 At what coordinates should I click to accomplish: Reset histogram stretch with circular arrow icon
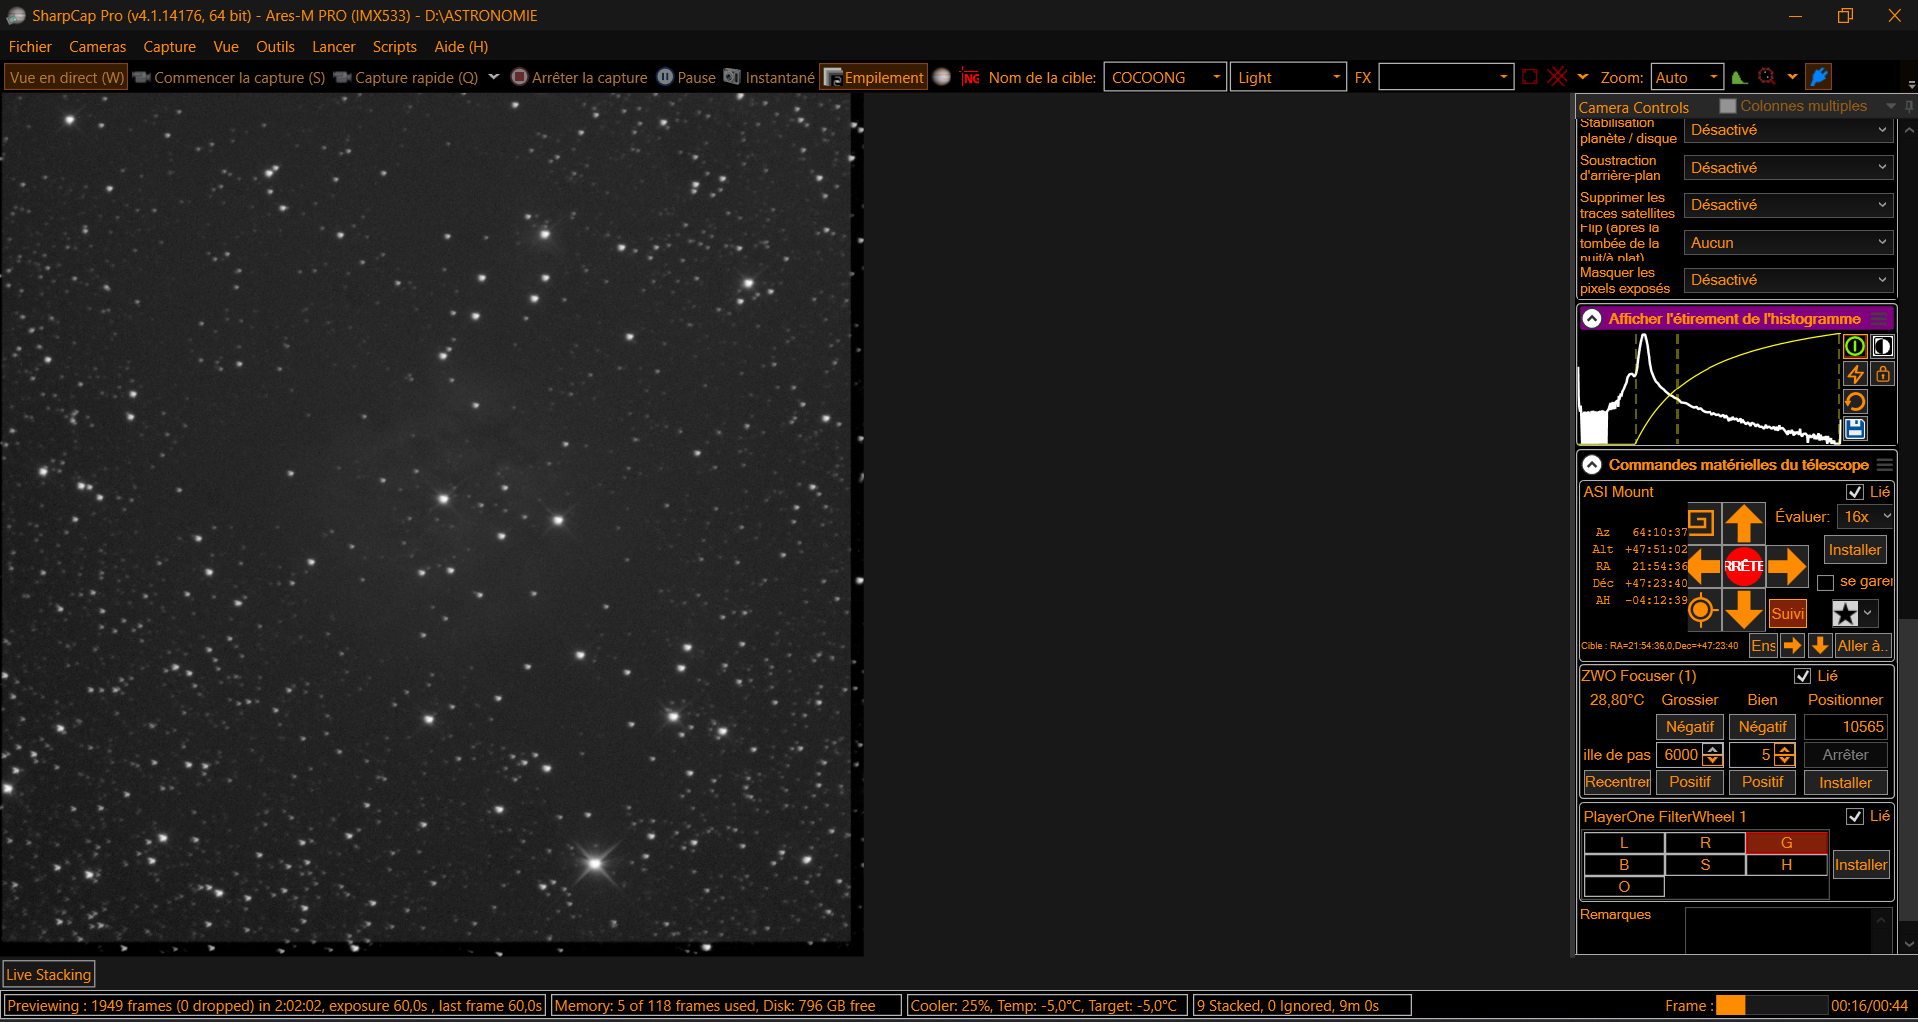tap(1855, 402)
